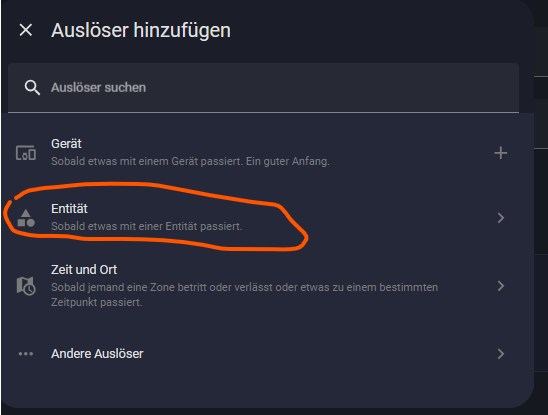Click the Zeit und Ort map-clock icon
548x415 pixels.
click(x=26, y=286)
